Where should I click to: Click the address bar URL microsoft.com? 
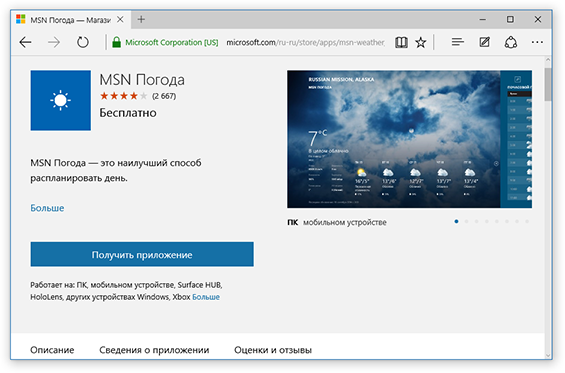(x=305, y=43)
